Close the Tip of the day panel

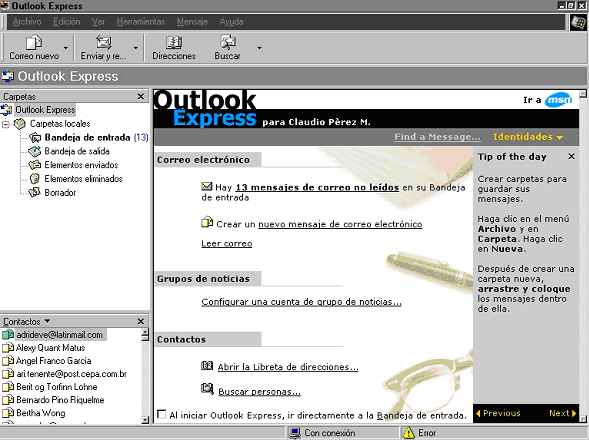(571, 156)
